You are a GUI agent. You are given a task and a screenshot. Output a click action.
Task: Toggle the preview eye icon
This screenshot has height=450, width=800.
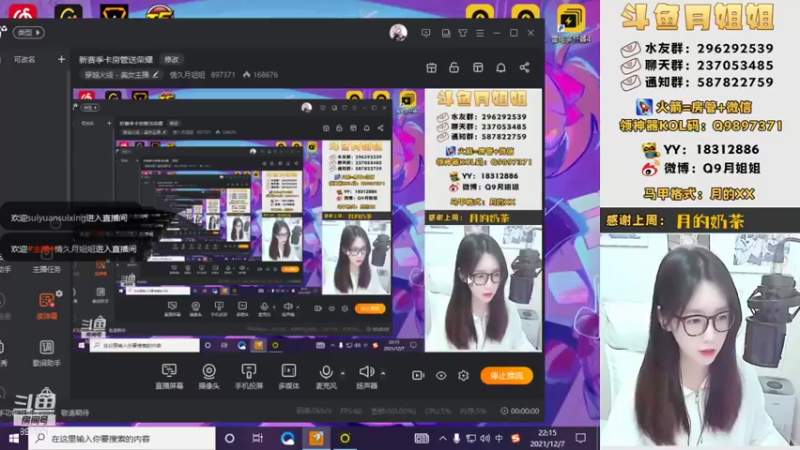coord(441,376)
